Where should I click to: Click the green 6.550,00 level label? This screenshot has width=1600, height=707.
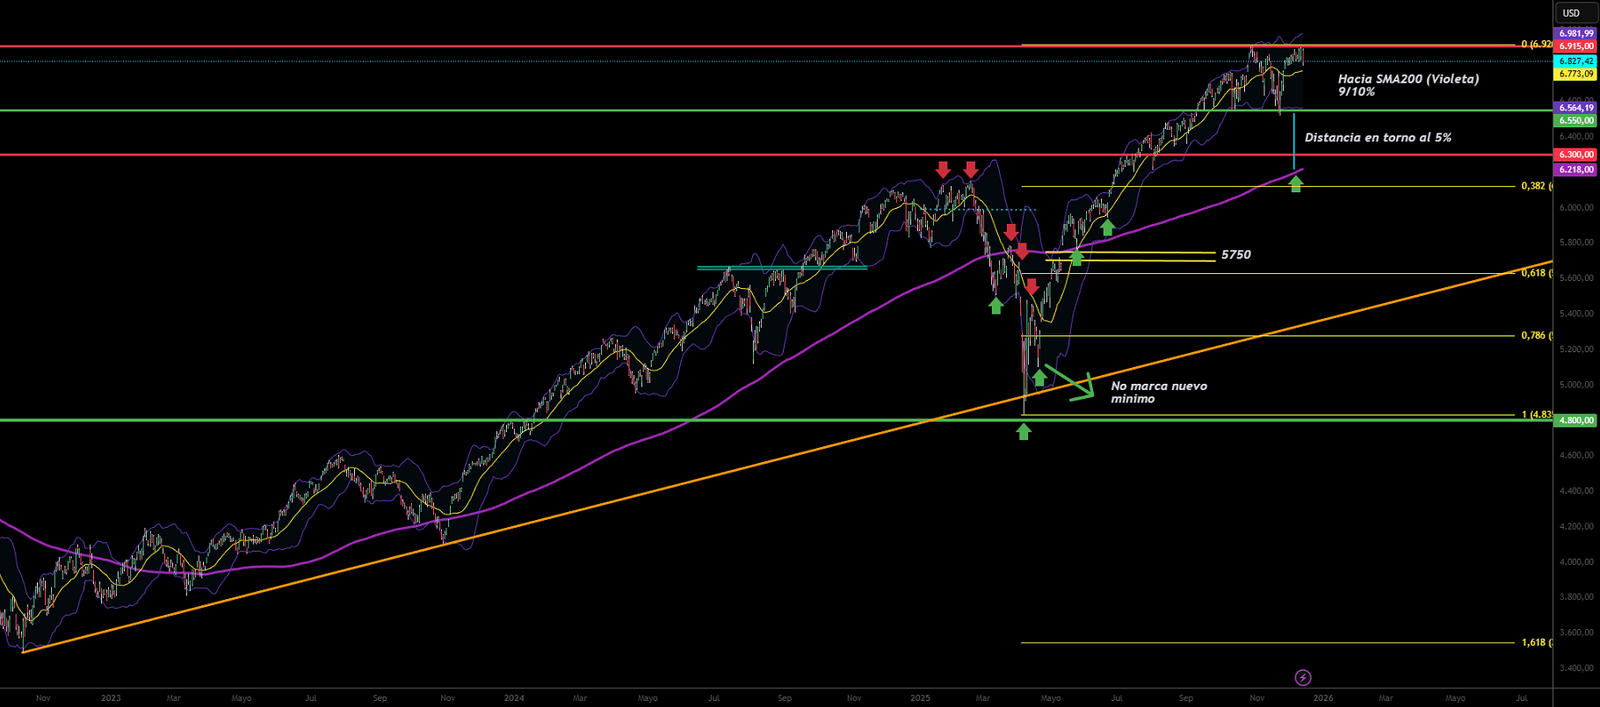pyautogui.click(x=1576, y=121)
